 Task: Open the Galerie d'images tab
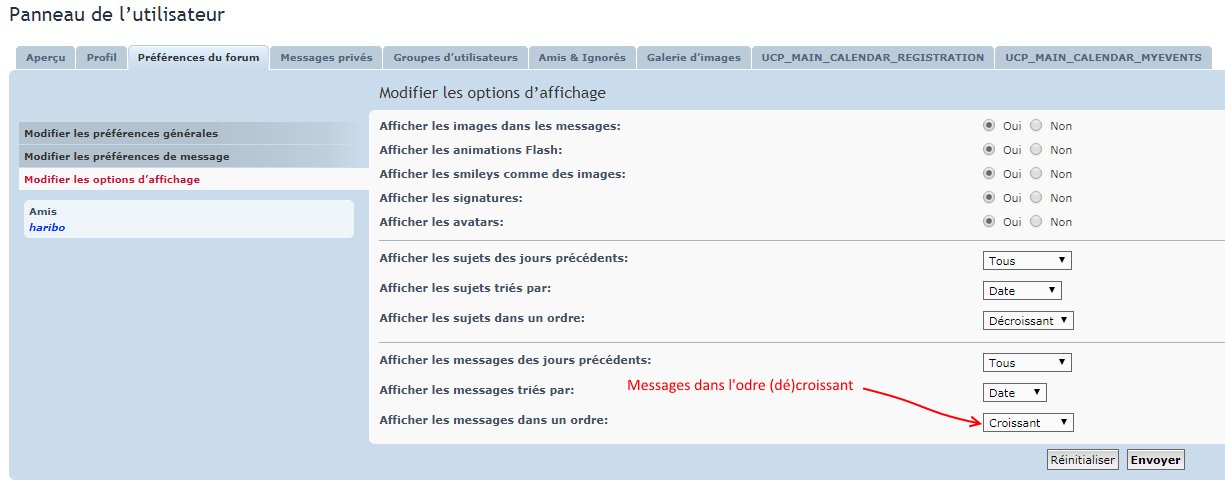pyautogui.click(x=693, y=58)
